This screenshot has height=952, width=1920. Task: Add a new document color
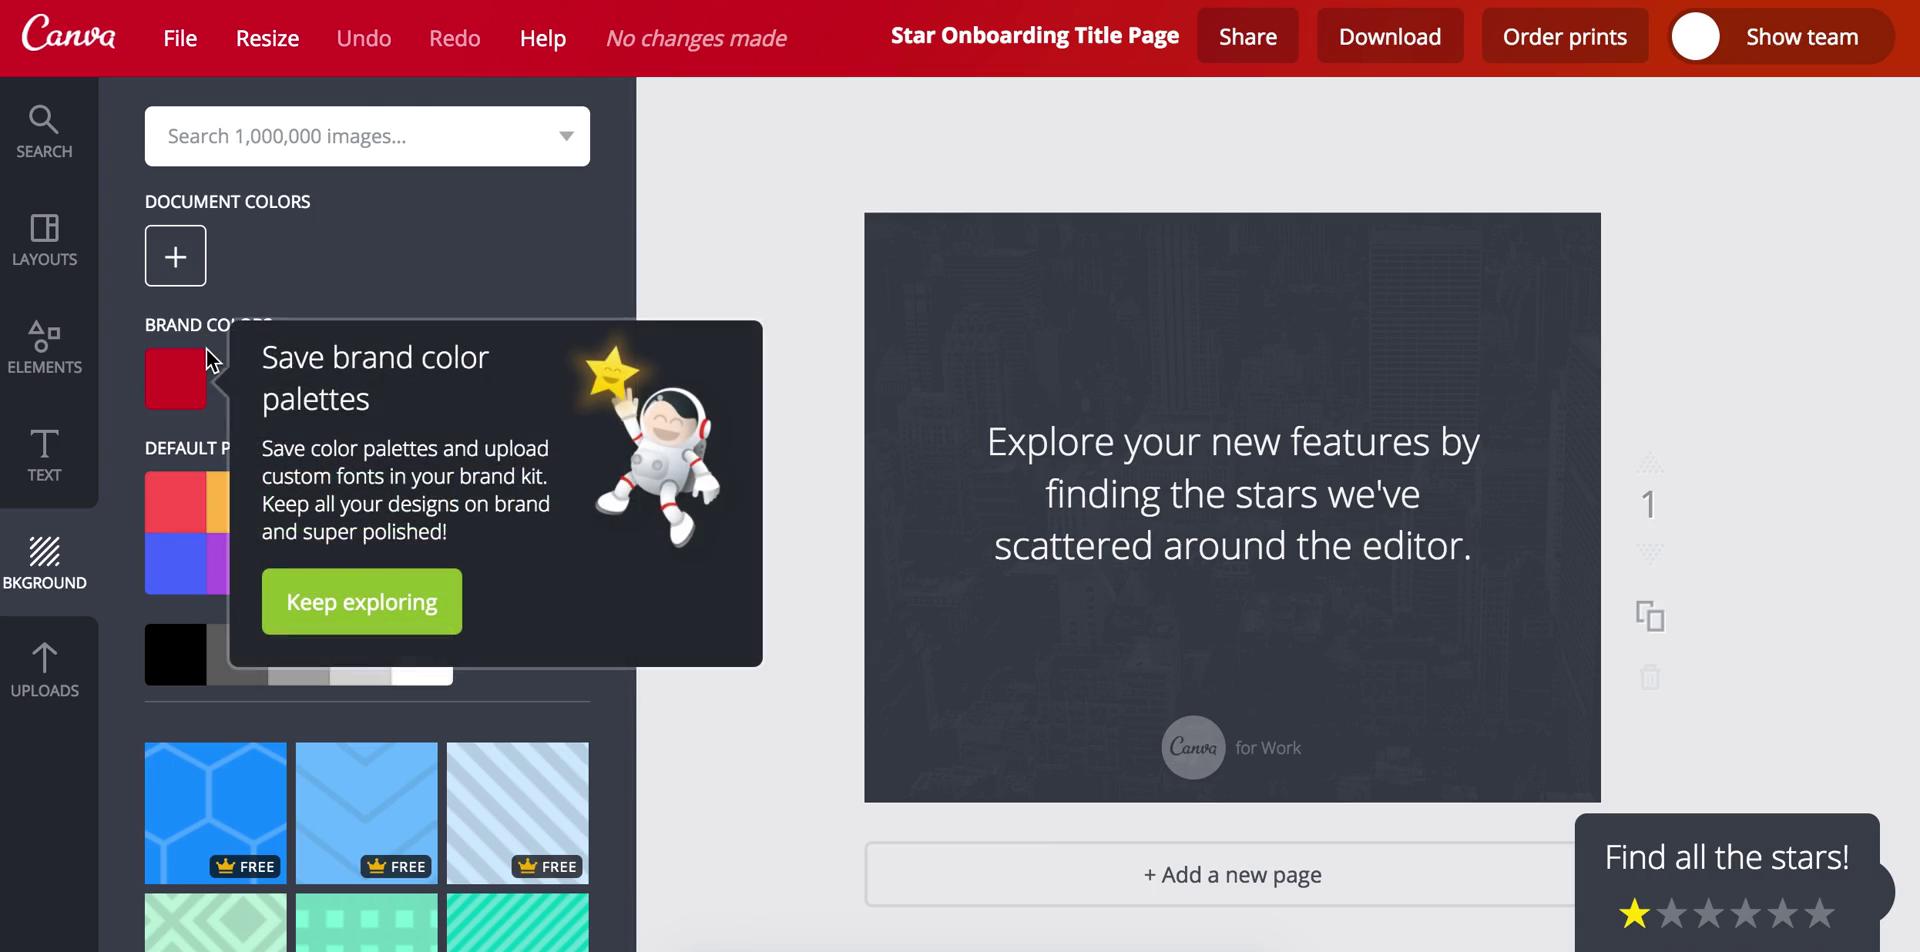[176, 256]
